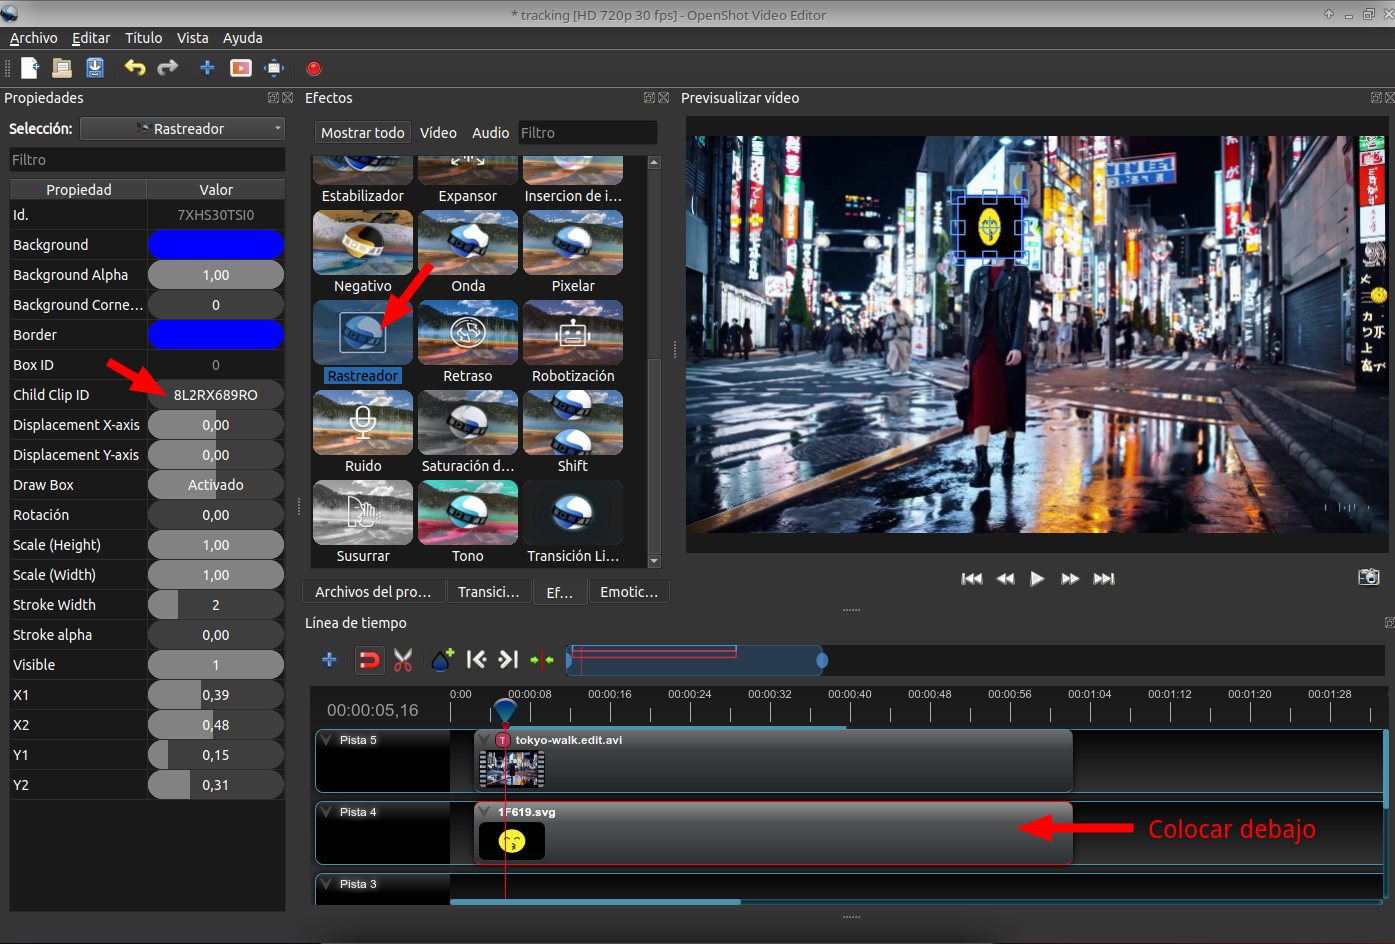The width and height of the screenshot is (1395, 944).
Task: Select the Ruido effect icon
Action: pos(362,422)
